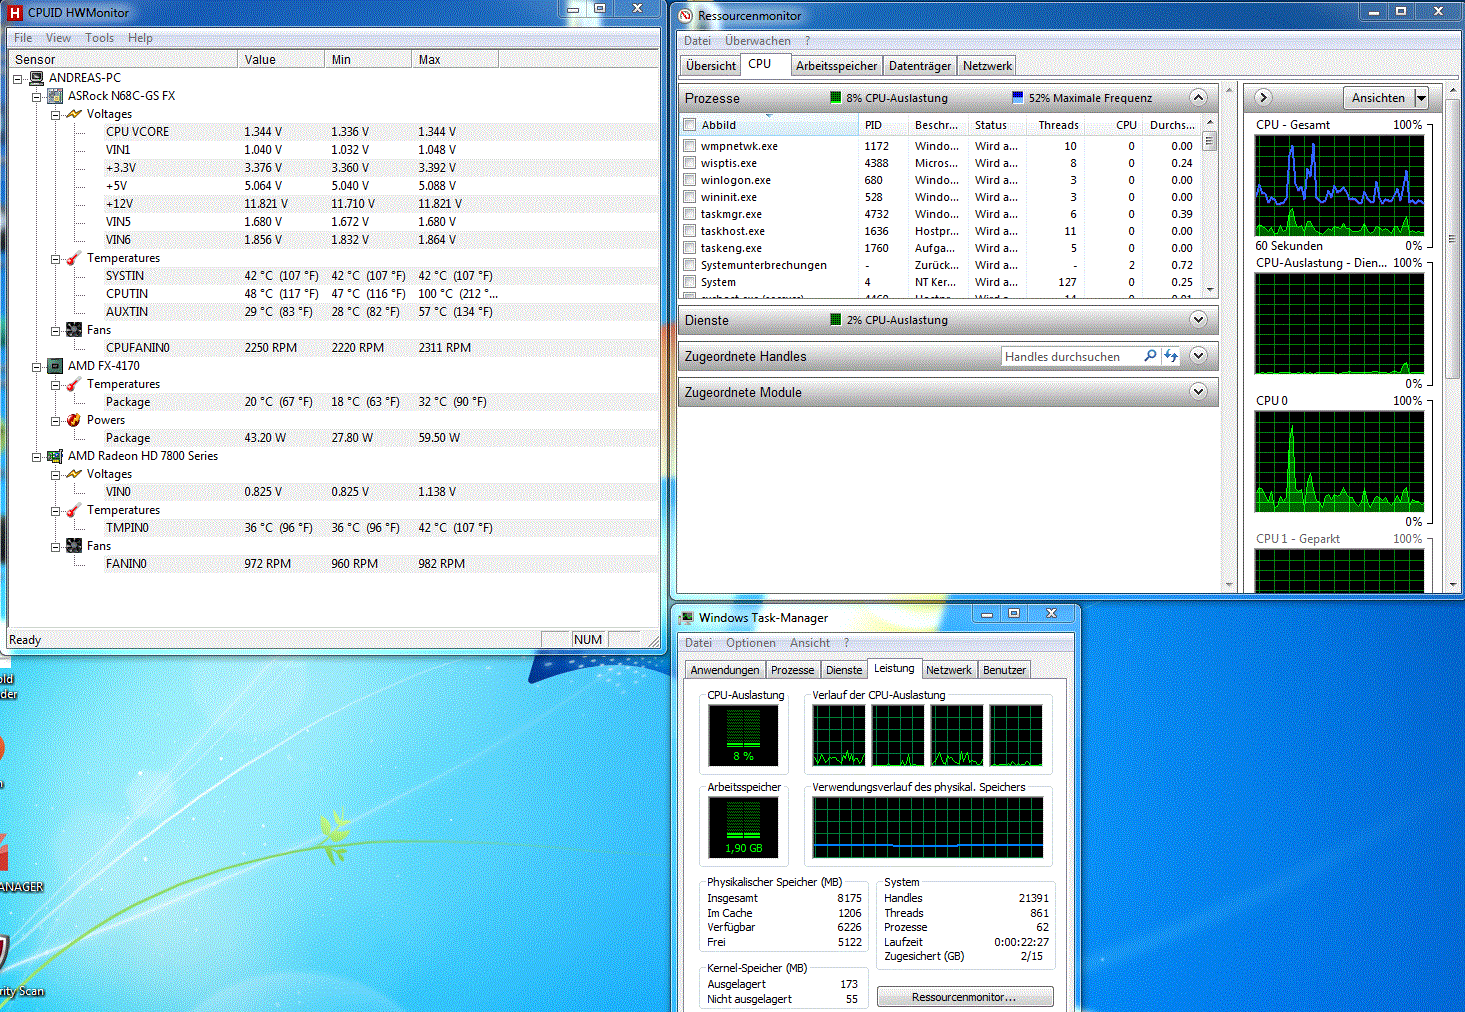Viewport: 1465px width, 1012px height.
Task: Open the Ansicht menu in Task-Manager
Action: point(810,643)
